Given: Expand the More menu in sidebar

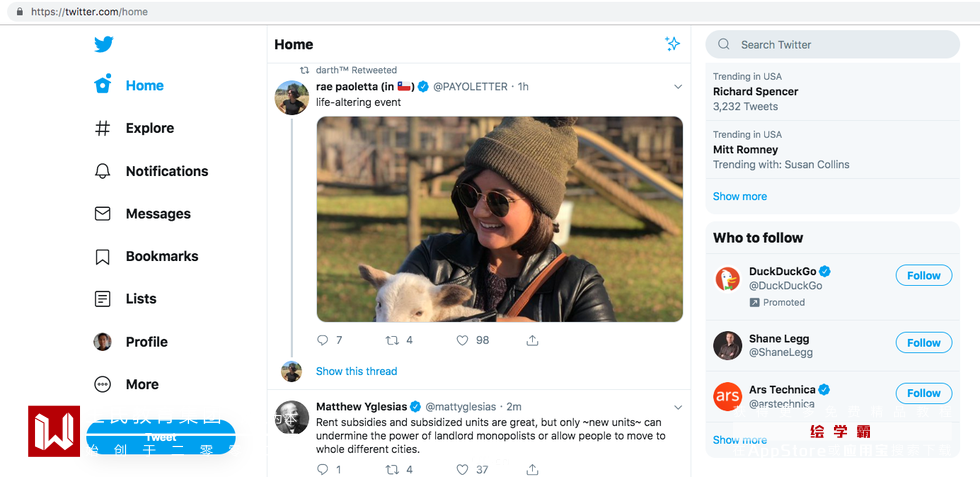Looking at the screenshot, I should (103, 384).
